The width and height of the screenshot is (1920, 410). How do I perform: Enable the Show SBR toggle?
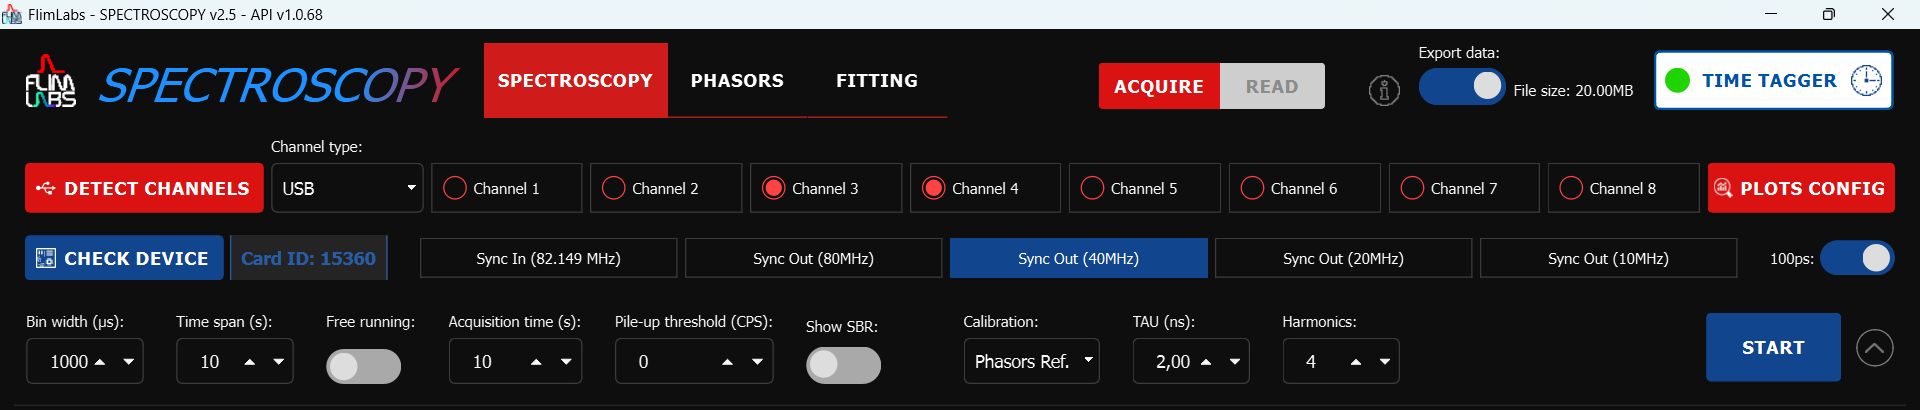tap(843, 365)
